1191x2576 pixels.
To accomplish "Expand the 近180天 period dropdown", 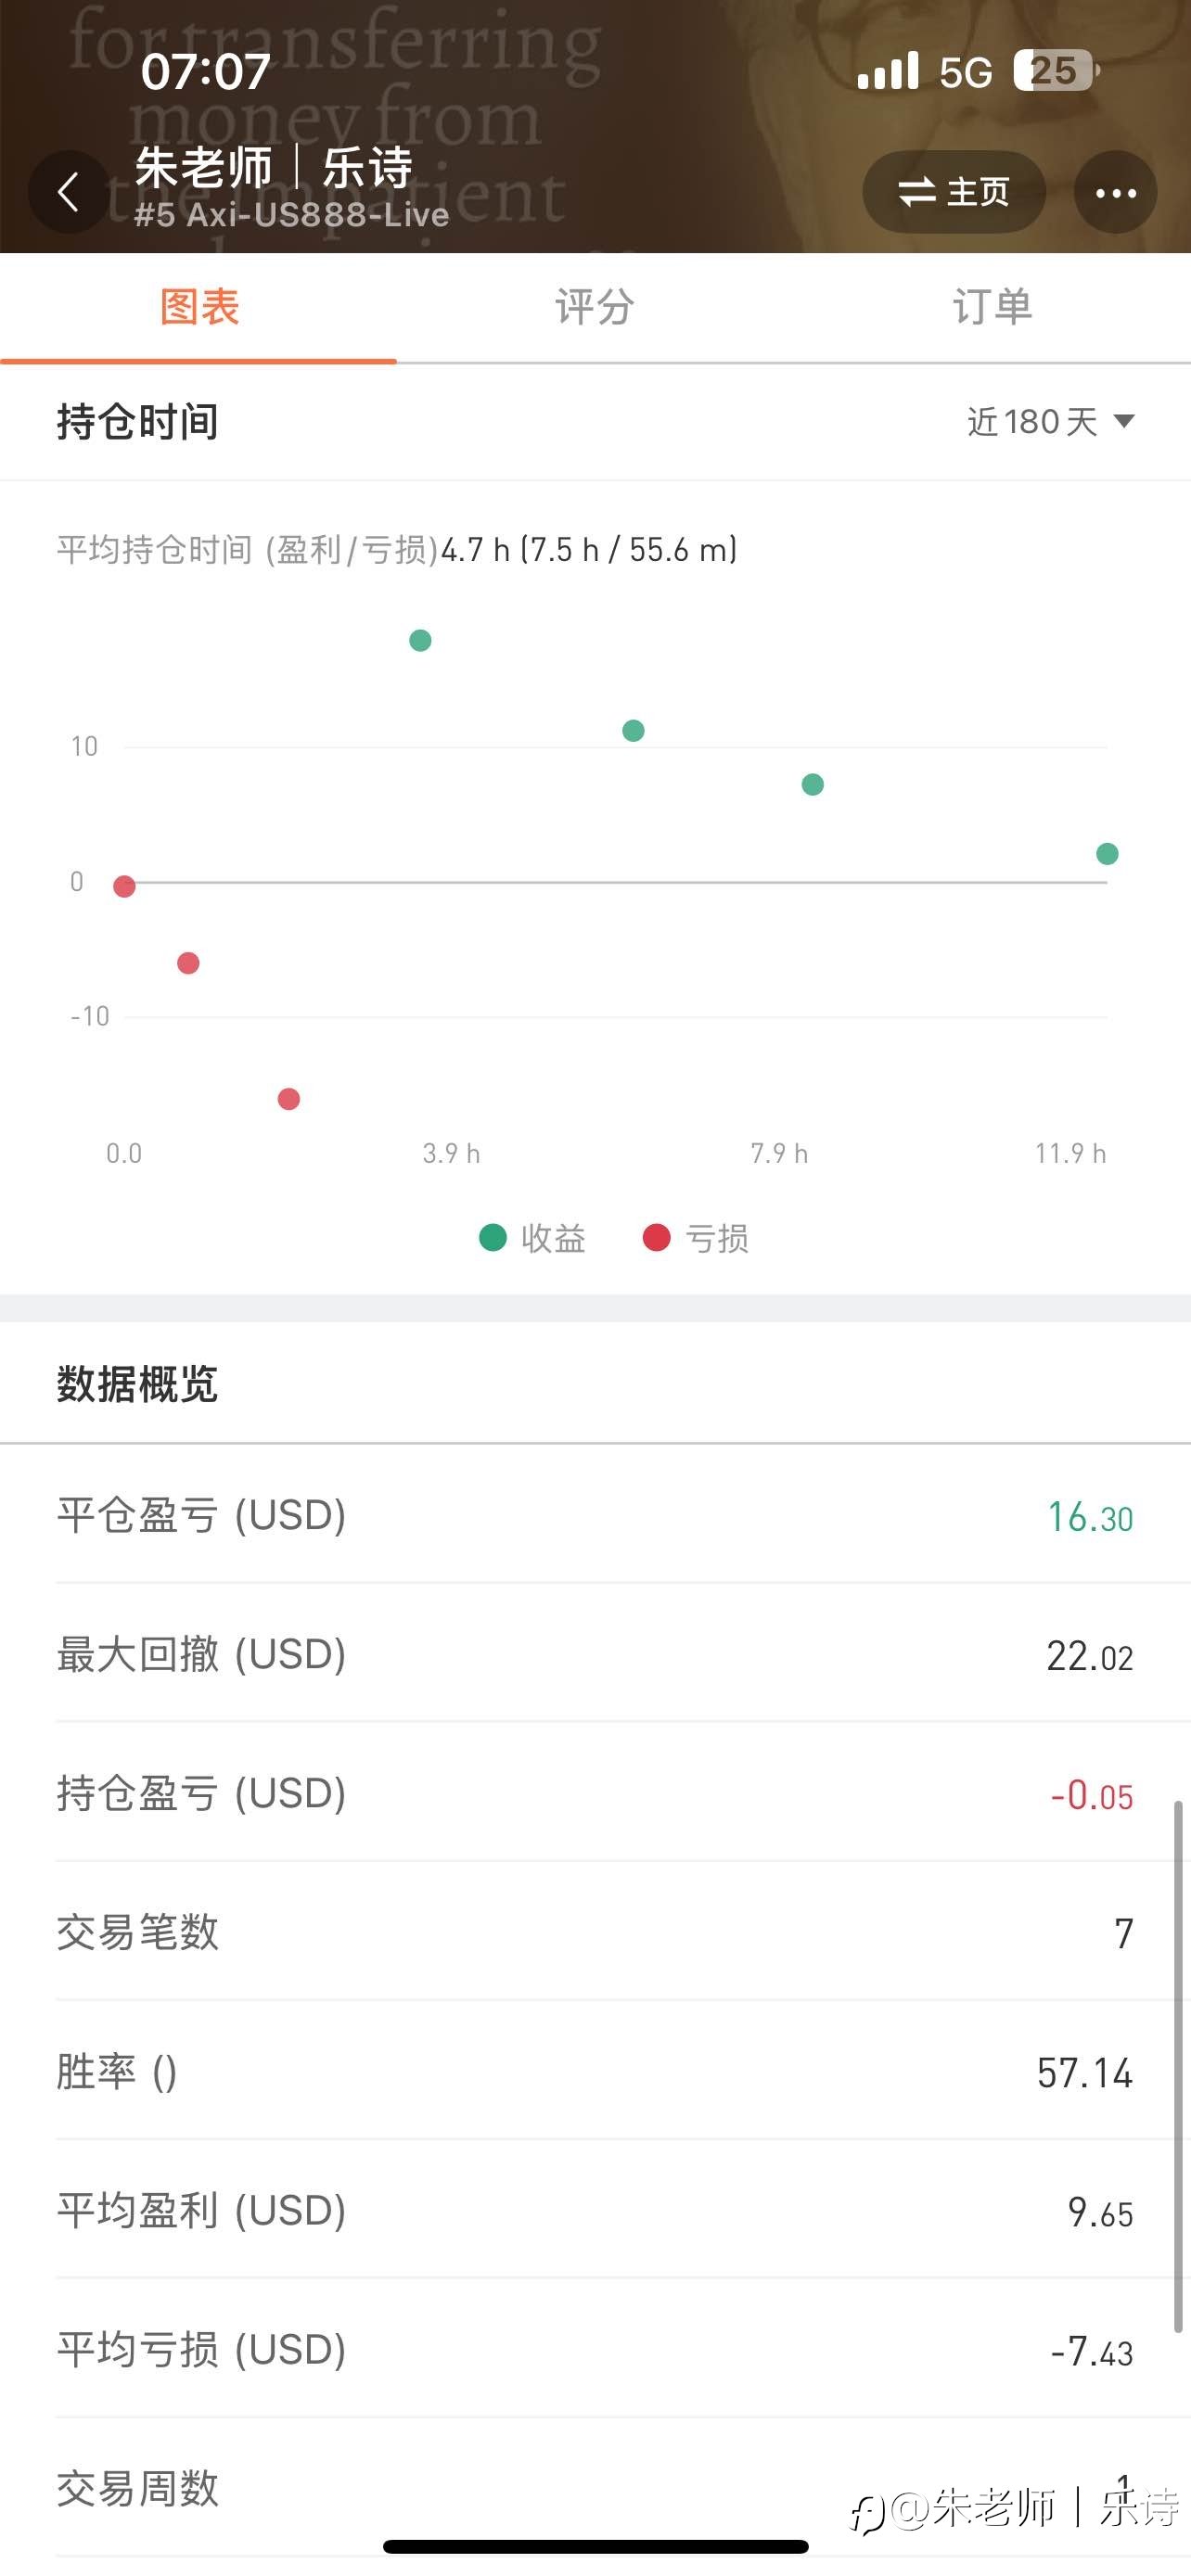I will point(1050,421).
